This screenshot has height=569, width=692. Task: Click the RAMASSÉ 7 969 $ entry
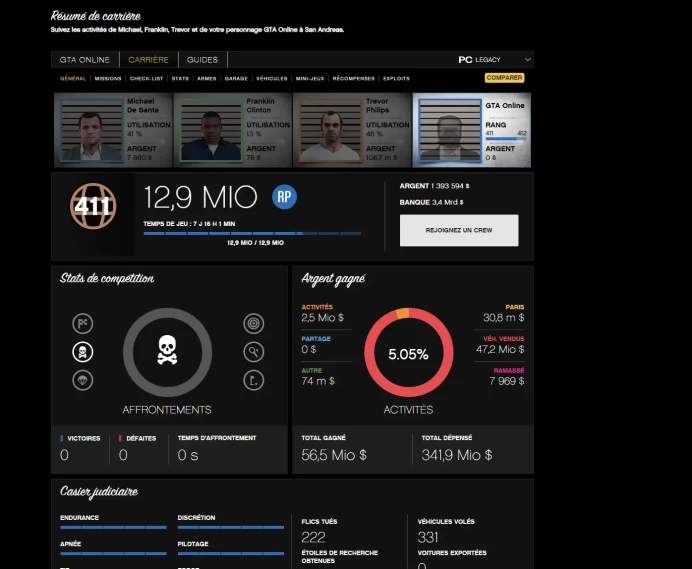coord(507,377)
